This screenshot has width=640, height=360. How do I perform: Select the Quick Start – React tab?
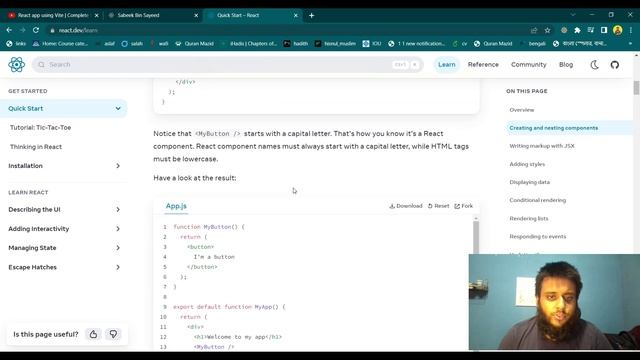pos(252,15)
